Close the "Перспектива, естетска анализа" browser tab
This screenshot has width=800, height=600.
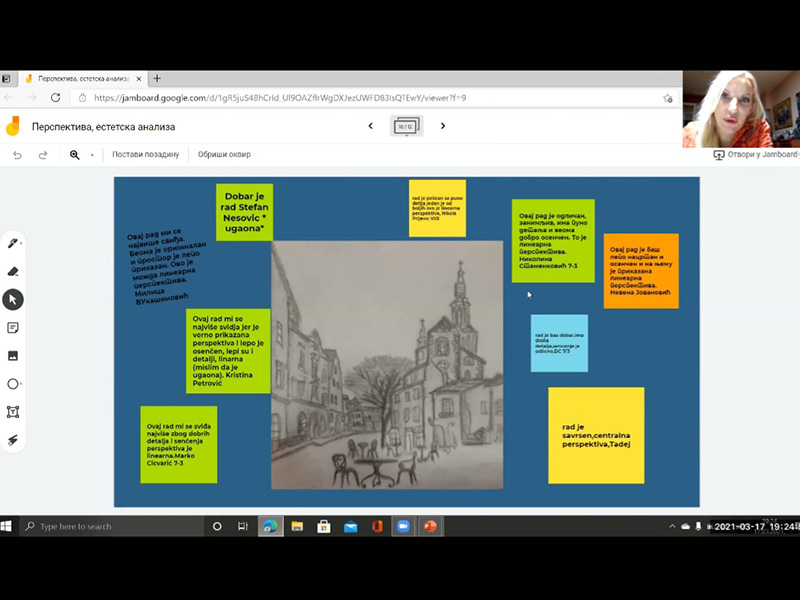[139, 79]
